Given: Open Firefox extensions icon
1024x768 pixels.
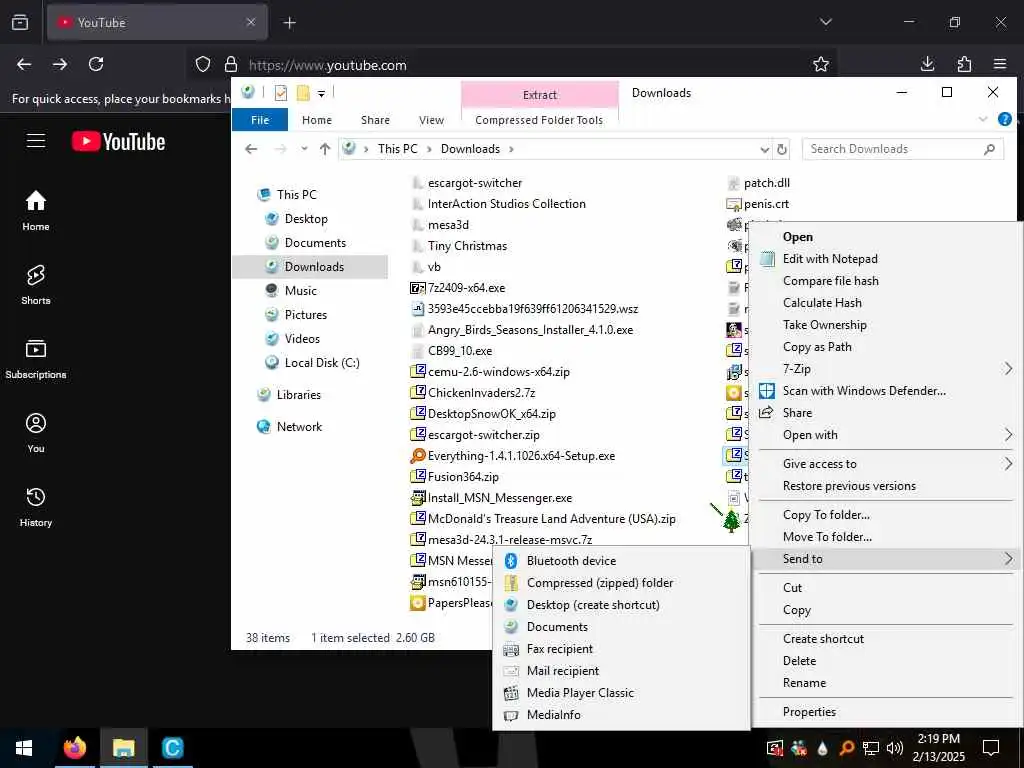Looking at the screenshot, I should tap(964, 64).
